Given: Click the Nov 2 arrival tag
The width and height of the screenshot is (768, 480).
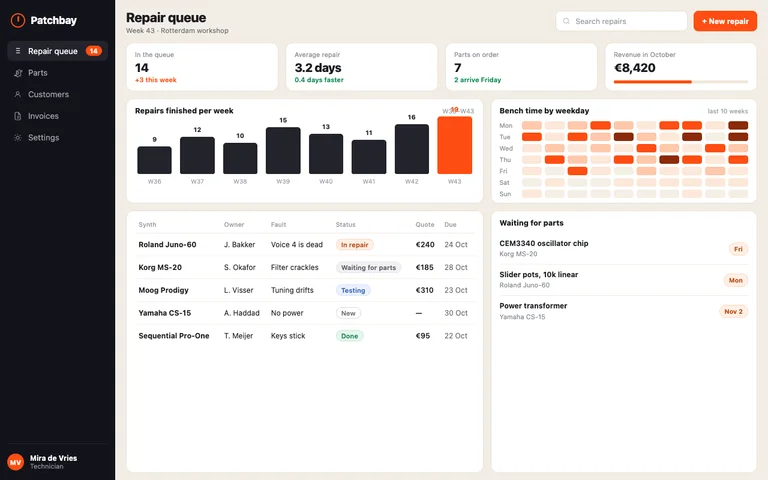Looking at the screenshot, I should (x=733, y=312).
